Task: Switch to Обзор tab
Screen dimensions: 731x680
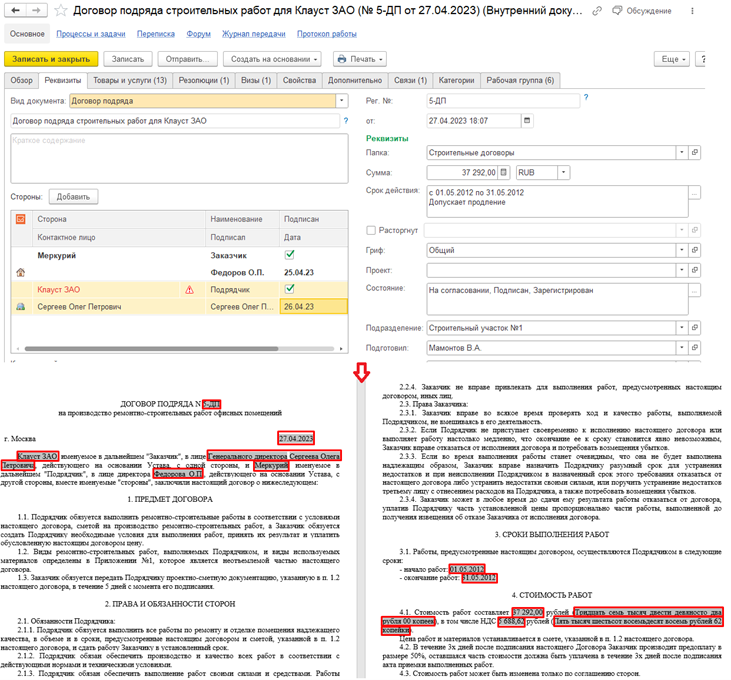Action: click(21, 80)
